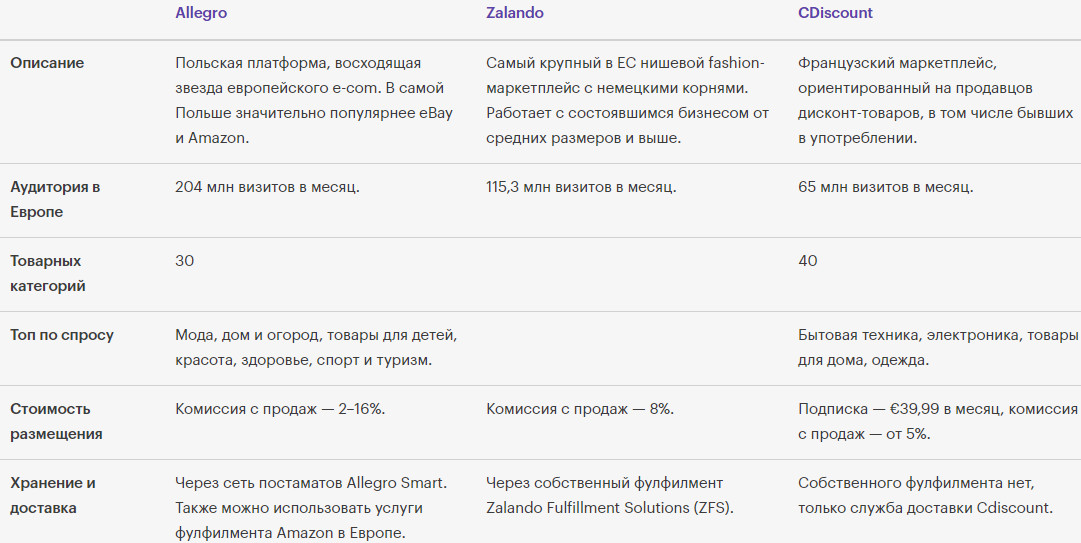Image resolution: width=1081 pixels, height=543 pixels.
Task: Click the Allegro column header link
Action: [x=200, y=13]
